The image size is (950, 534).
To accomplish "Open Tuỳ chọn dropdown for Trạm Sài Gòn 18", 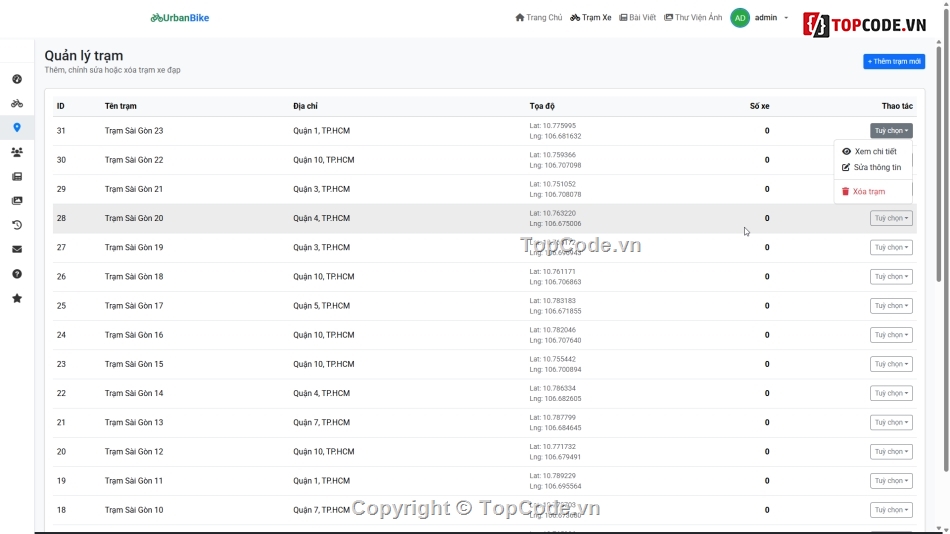I will click(891, 276).
